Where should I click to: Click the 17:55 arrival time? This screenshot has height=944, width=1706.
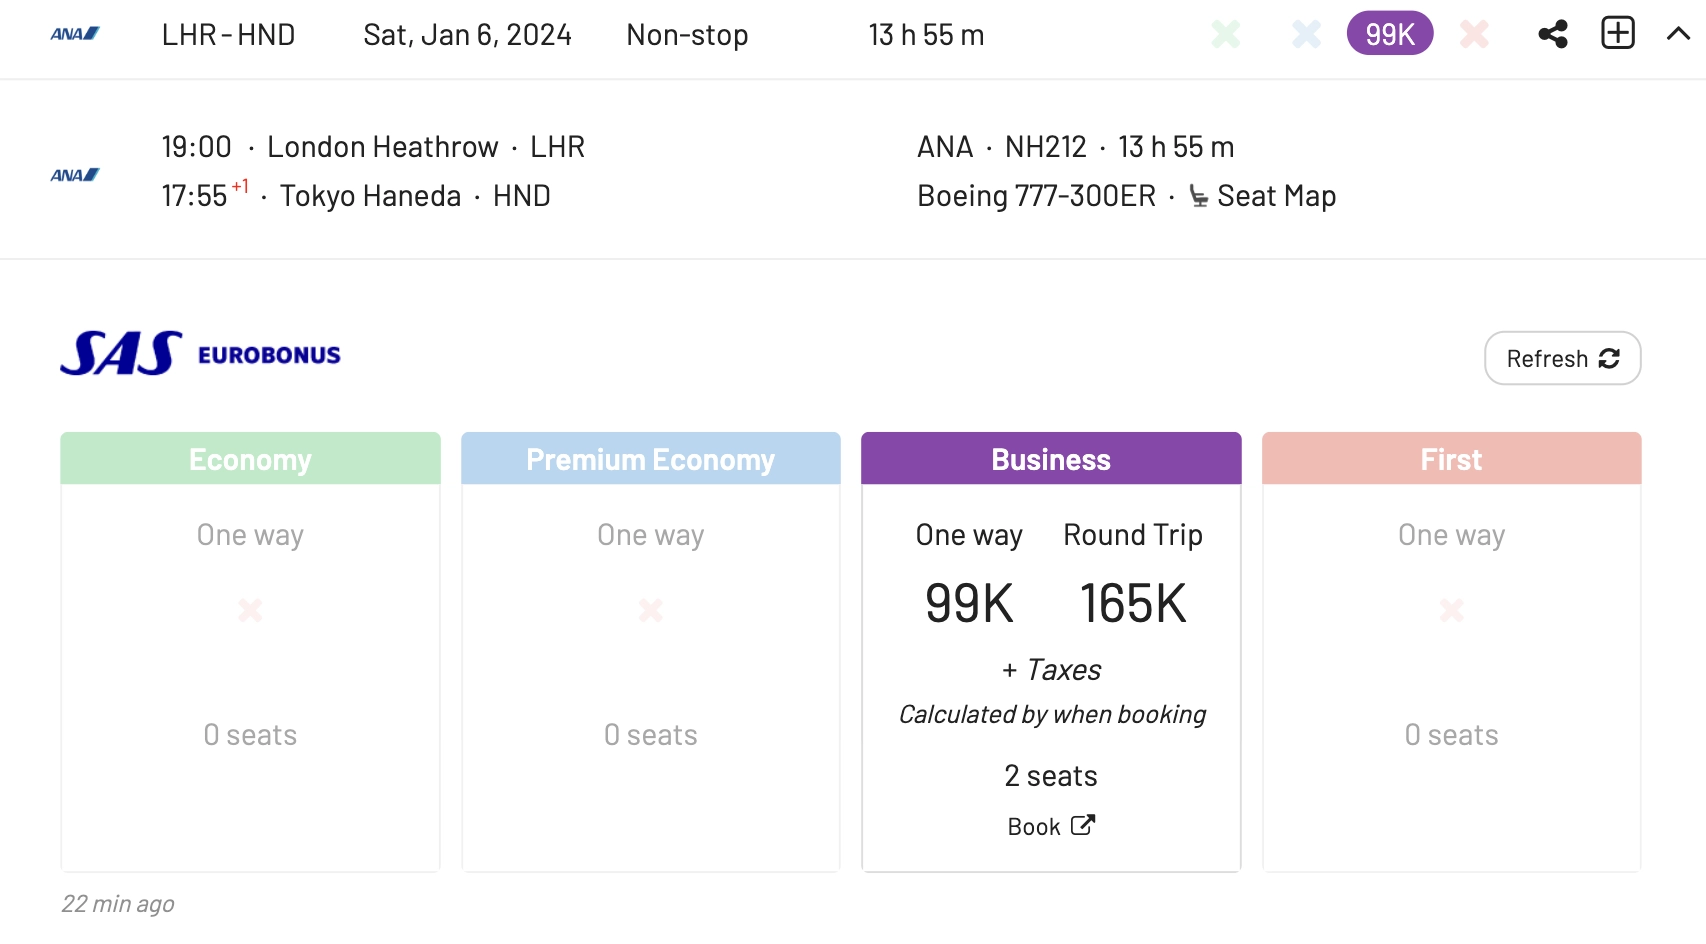[194, 196]
